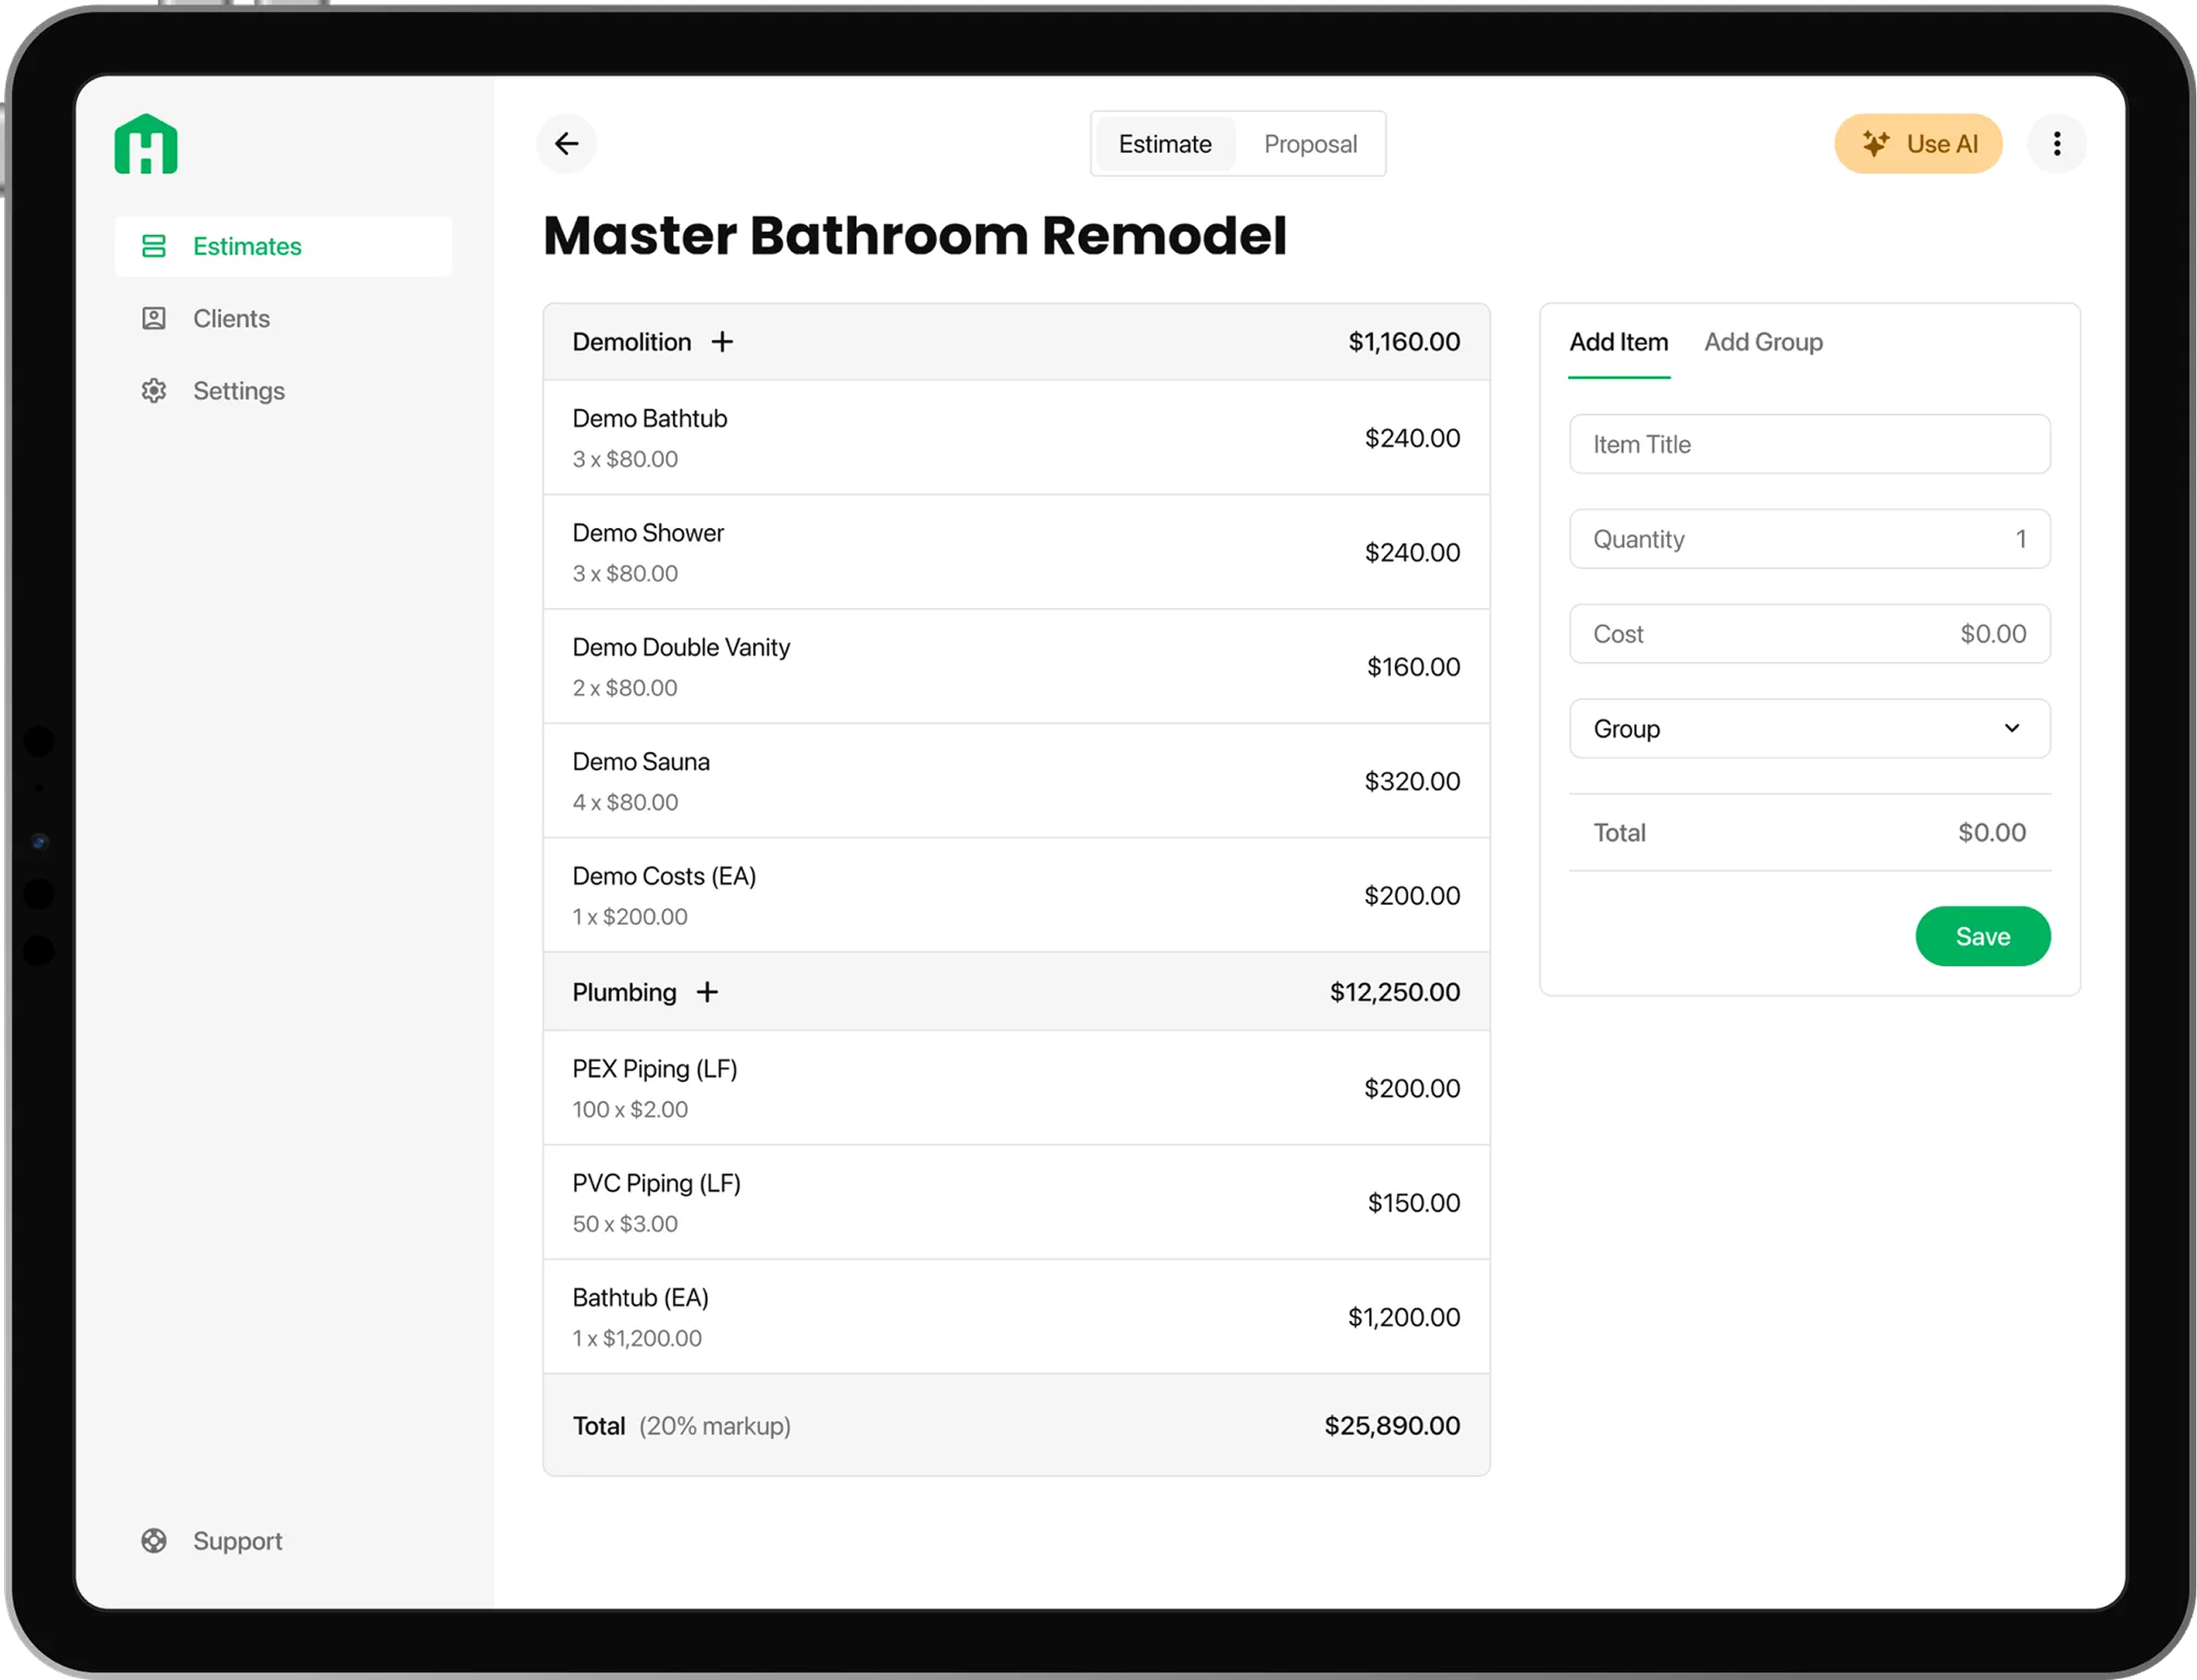
Task: Select the Add Group tab
Action: [1763, 341]
